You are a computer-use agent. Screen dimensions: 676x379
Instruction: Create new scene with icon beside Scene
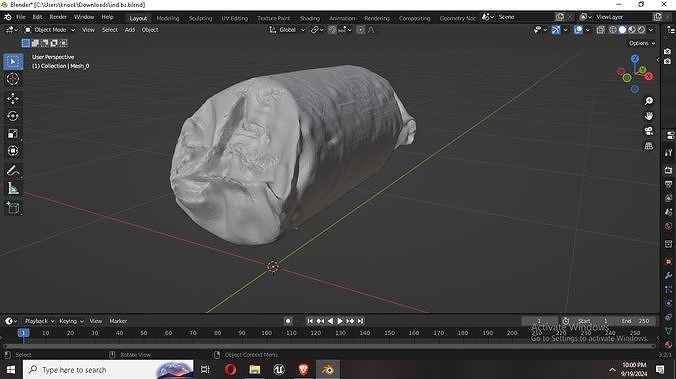(x=560, y=17)
